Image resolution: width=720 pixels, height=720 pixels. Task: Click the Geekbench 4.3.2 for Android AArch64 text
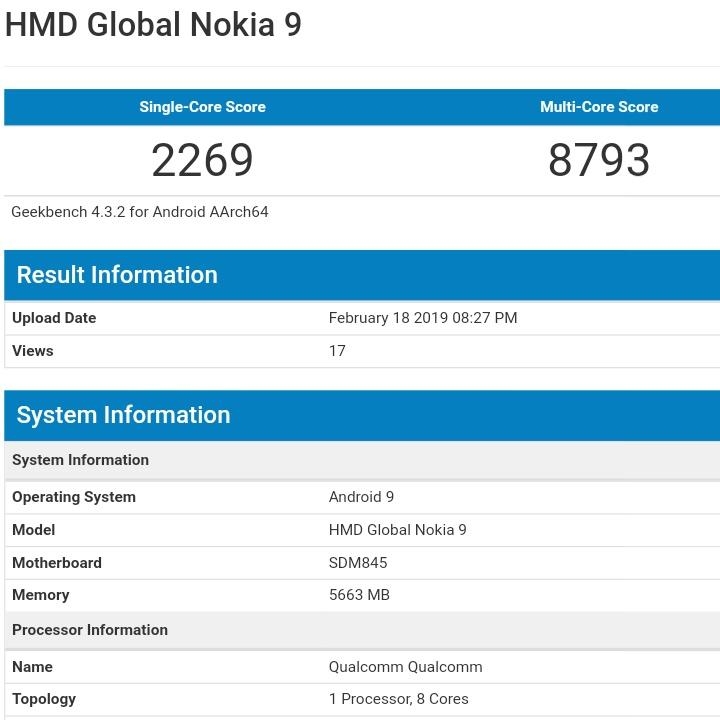point(140,212)
